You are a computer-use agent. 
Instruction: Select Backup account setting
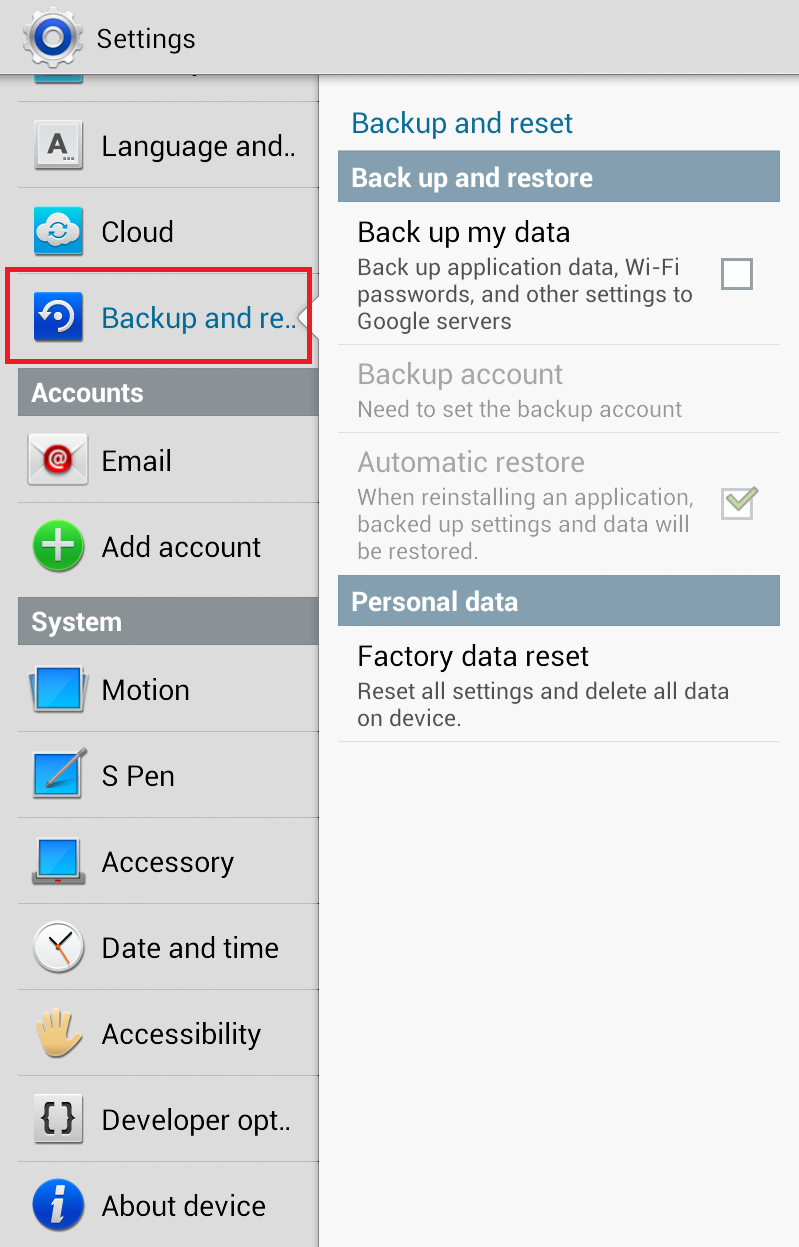(x=559, y=389)
